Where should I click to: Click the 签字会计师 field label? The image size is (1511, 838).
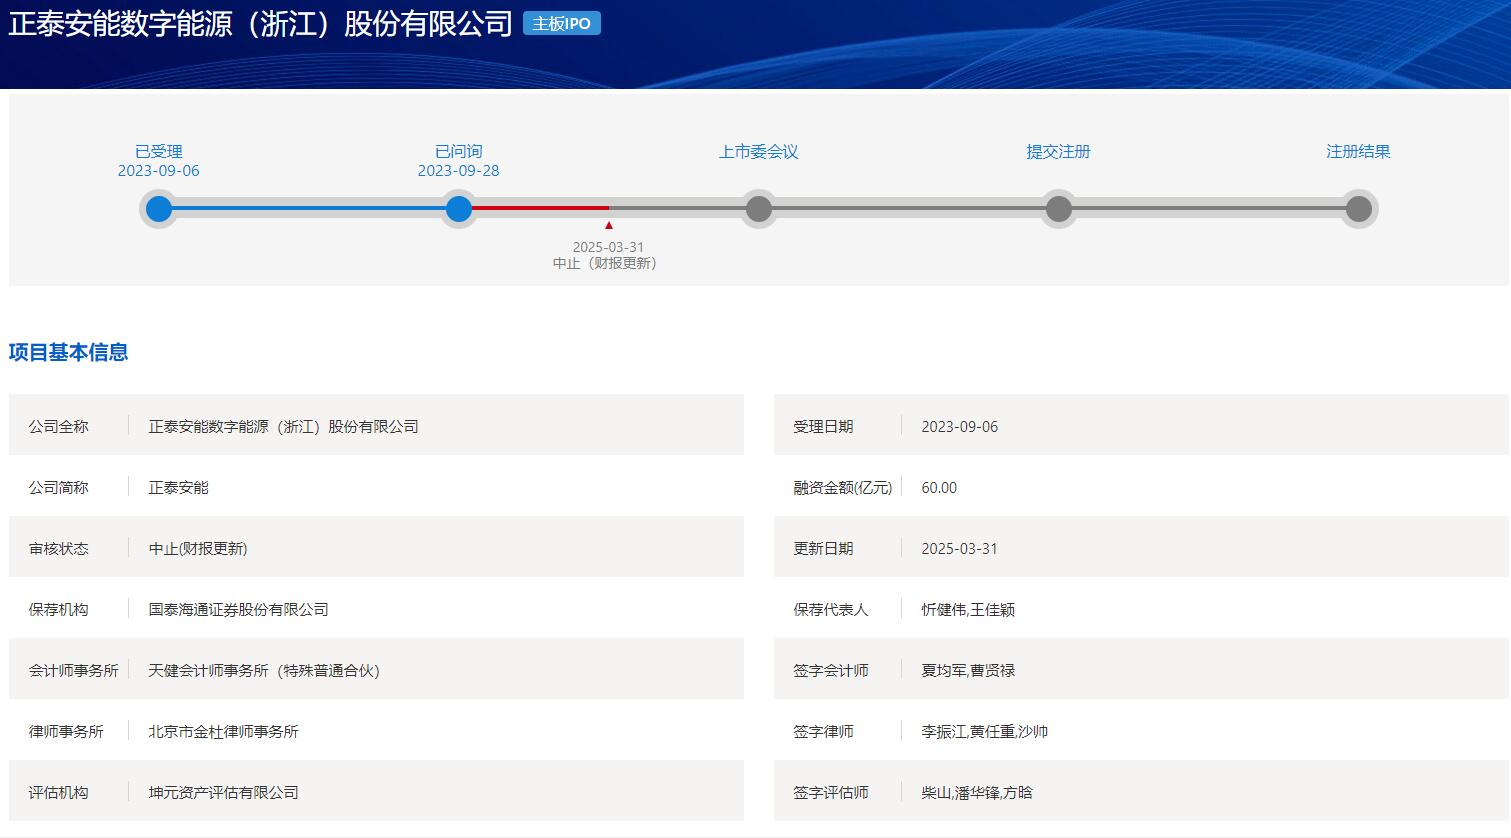(x=832, y=671)
